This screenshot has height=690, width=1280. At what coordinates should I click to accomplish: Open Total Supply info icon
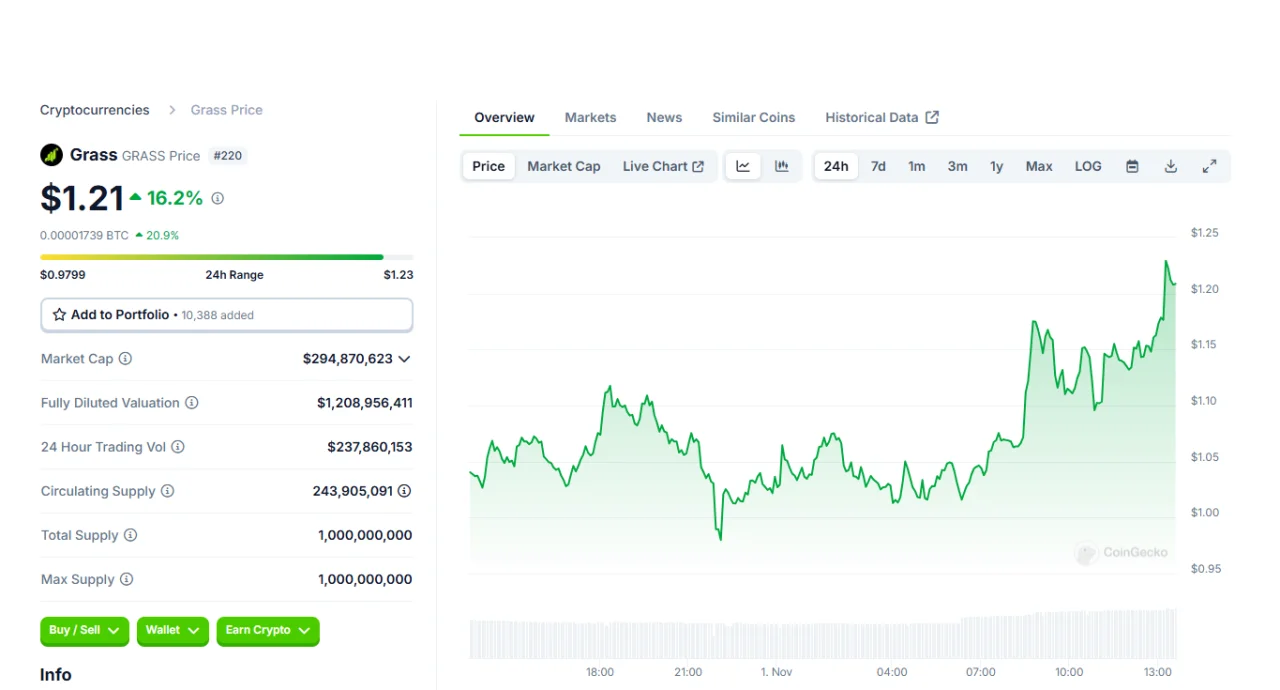coord(130,535)
